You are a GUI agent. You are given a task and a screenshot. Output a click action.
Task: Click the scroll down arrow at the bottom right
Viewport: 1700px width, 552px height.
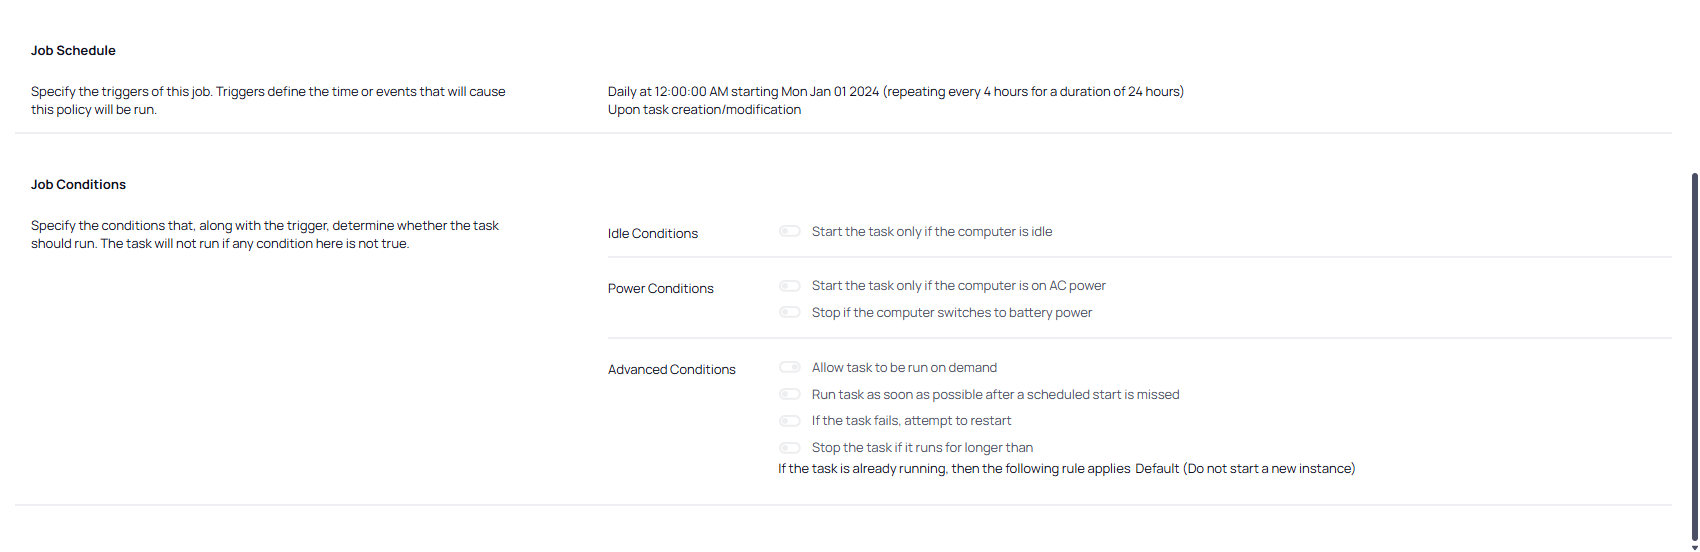click(x=1694, y=547)
